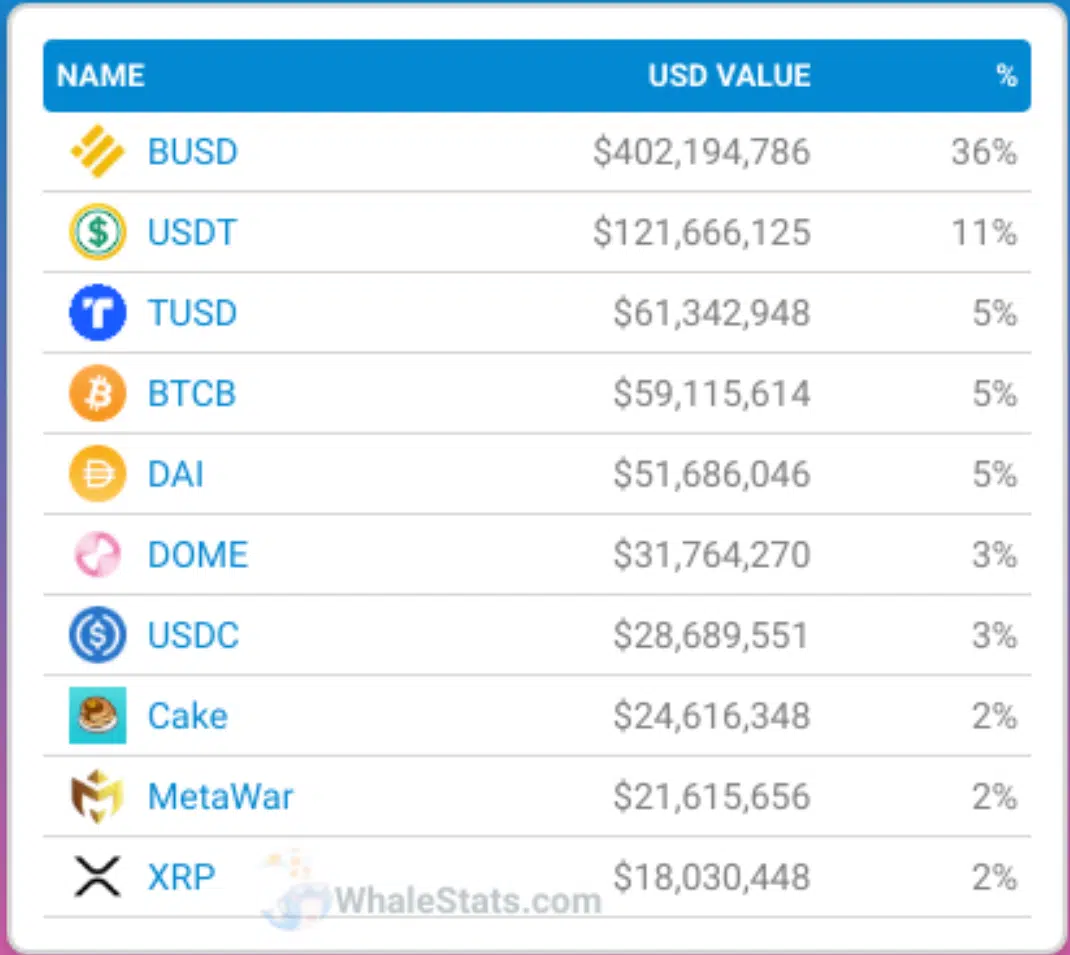The height and width of the screenshot is (955, 1070).
Task: Open the XRP token link
Action: pos(181,877)
